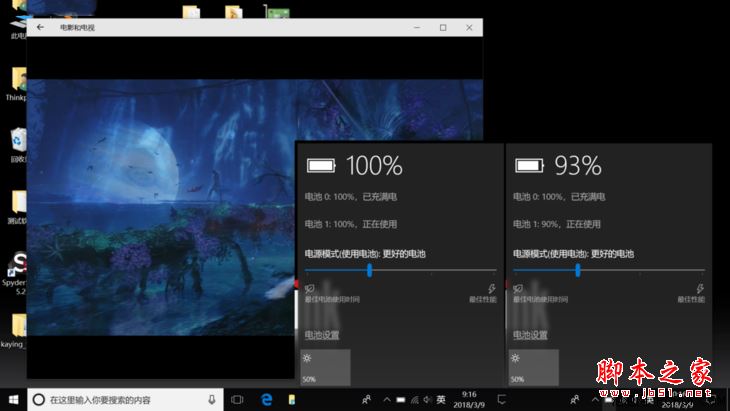Expand hidden tray icons chevron left of 英
This screenshot has width=730, height=411.
[x=387, y=400]
